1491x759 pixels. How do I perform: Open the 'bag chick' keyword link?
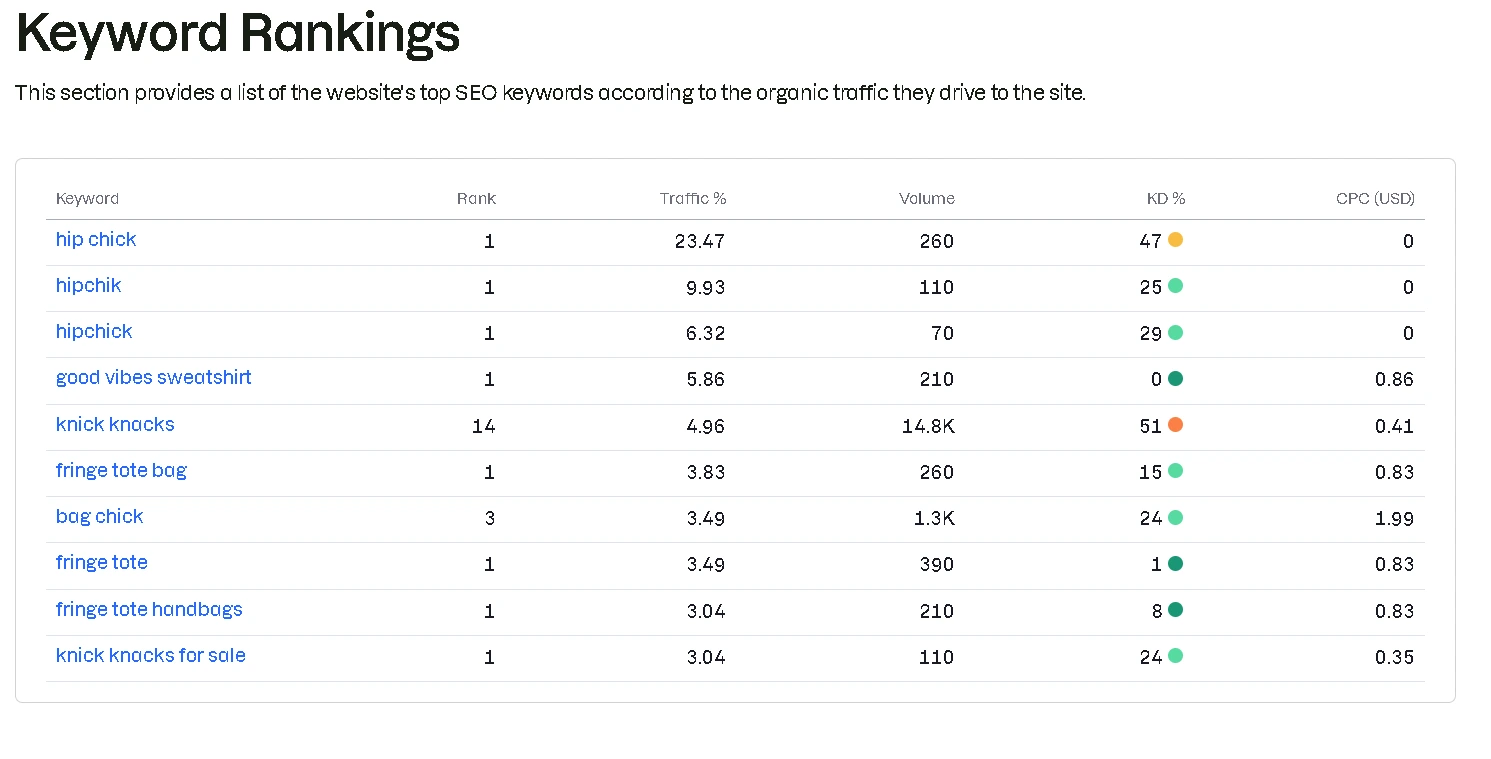pyautogui.click(x=99, y=517)
